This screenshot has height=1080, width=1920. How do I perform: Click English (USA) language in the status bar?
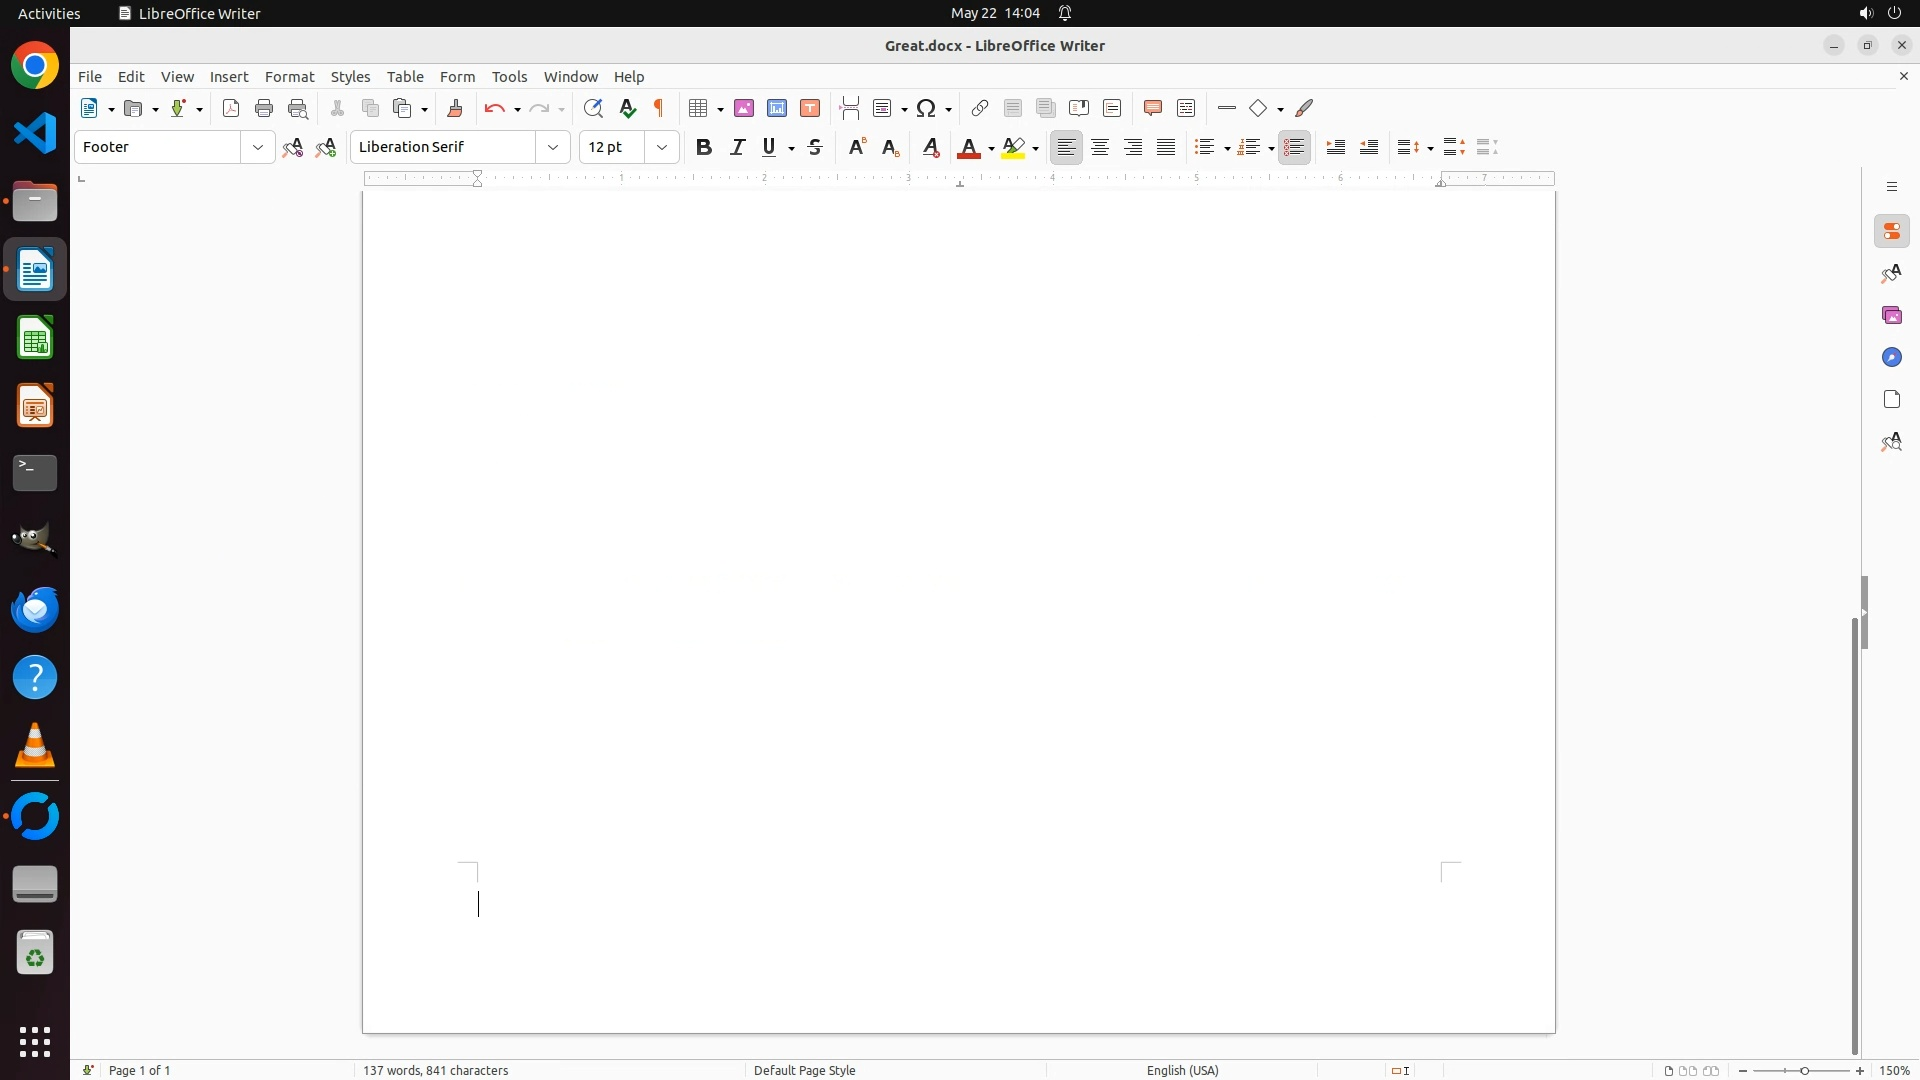(1182, 1070)
